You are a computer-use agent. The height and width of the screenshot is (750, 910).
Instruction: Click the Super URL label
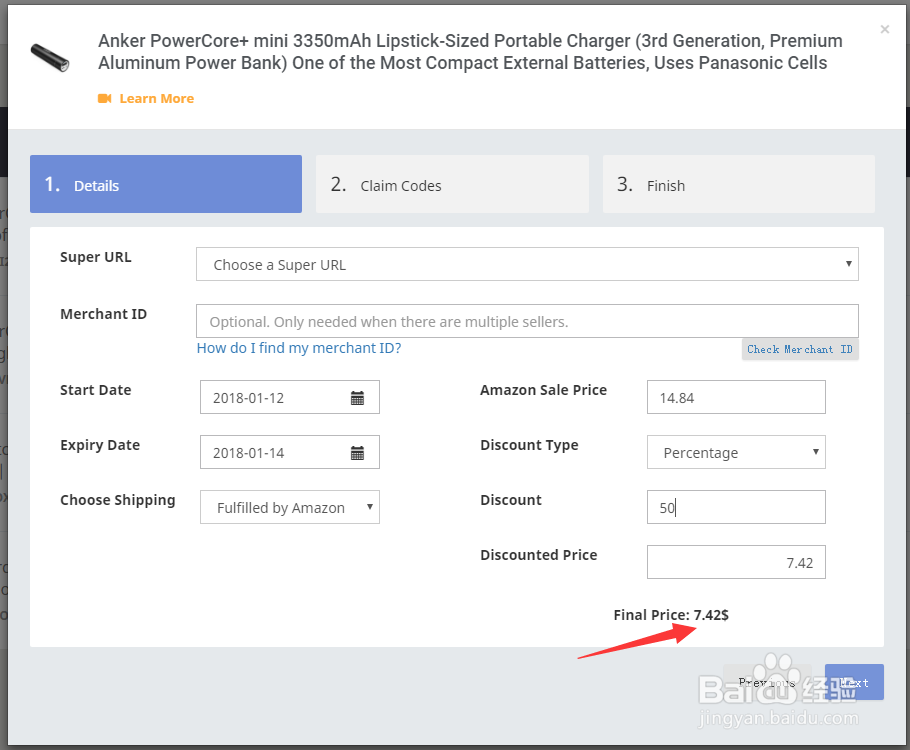96,257
